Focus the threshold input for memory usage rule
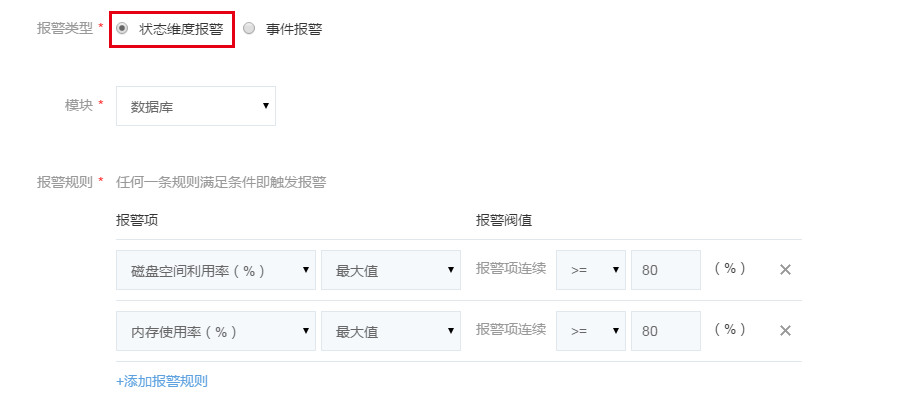 point(665,331)
